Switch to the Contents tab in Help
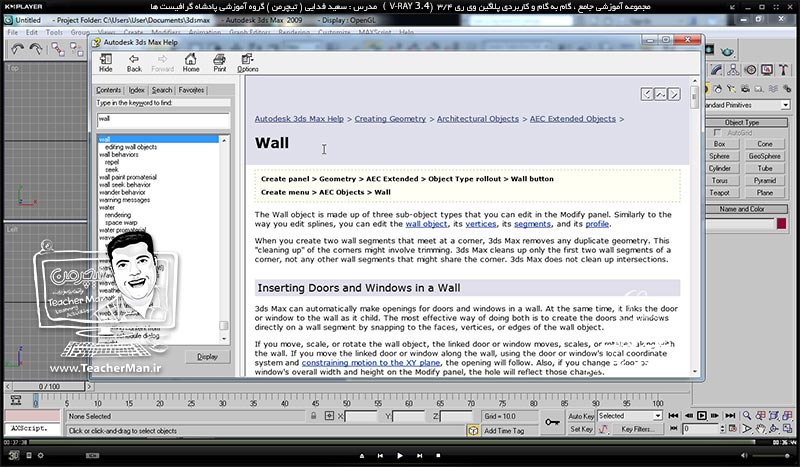 click(x=109, y=90)
